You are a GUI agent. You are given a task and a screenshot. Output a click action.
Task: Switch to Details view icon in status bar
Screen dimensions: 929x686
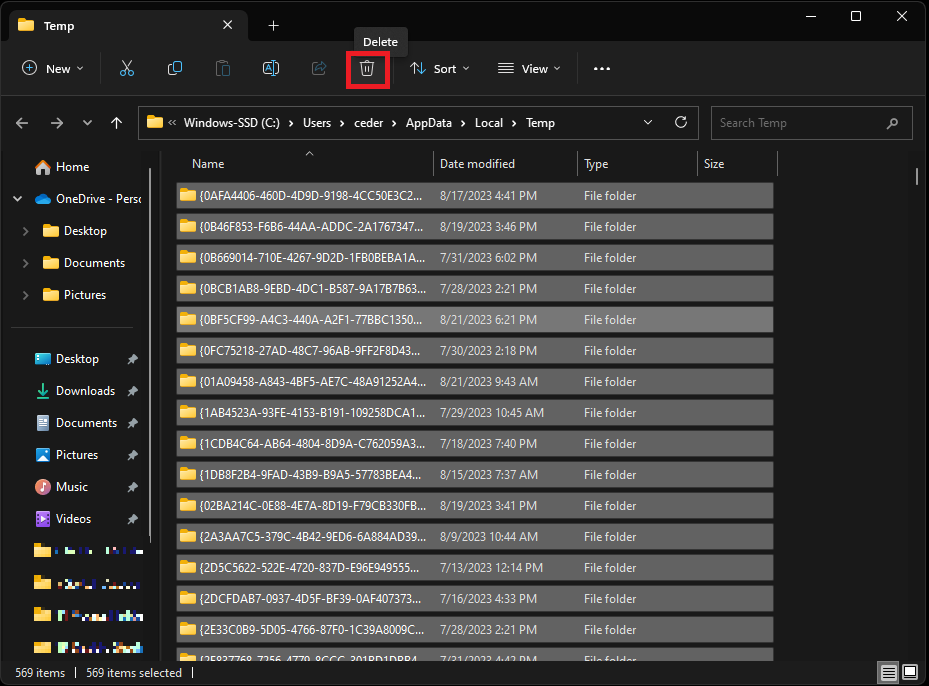pos(888,672)
